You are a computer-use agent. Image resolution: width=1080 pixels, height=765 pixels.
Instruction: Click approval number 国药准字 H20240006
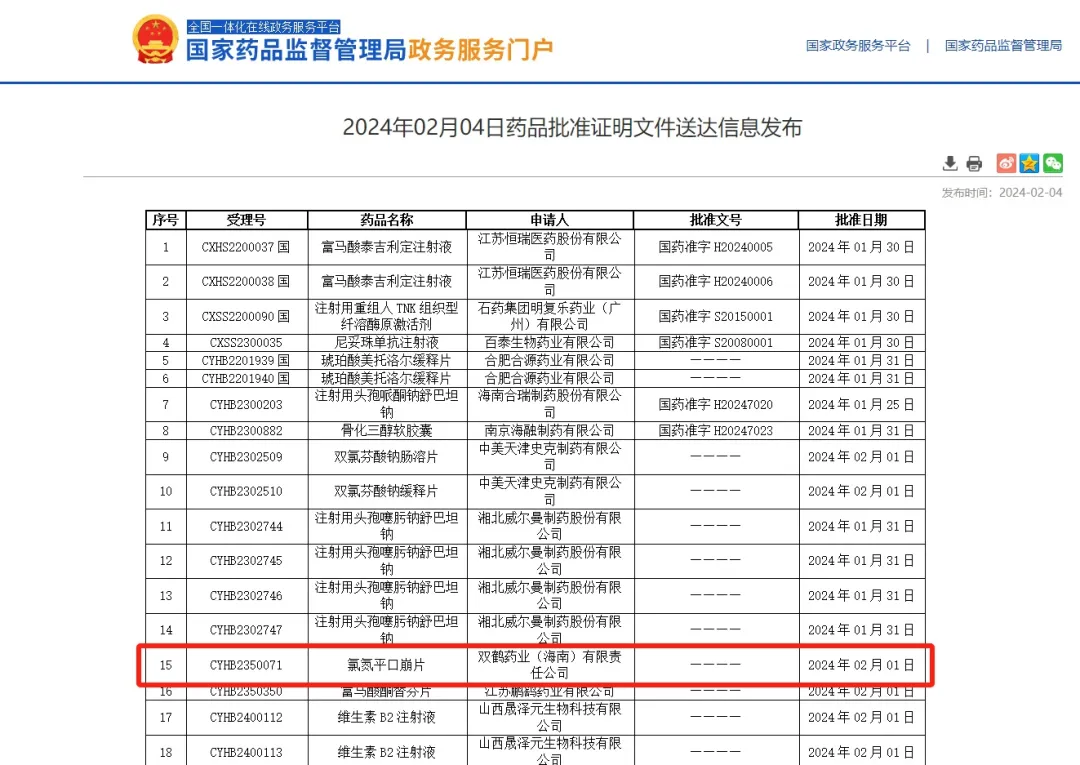click(716, 282)
